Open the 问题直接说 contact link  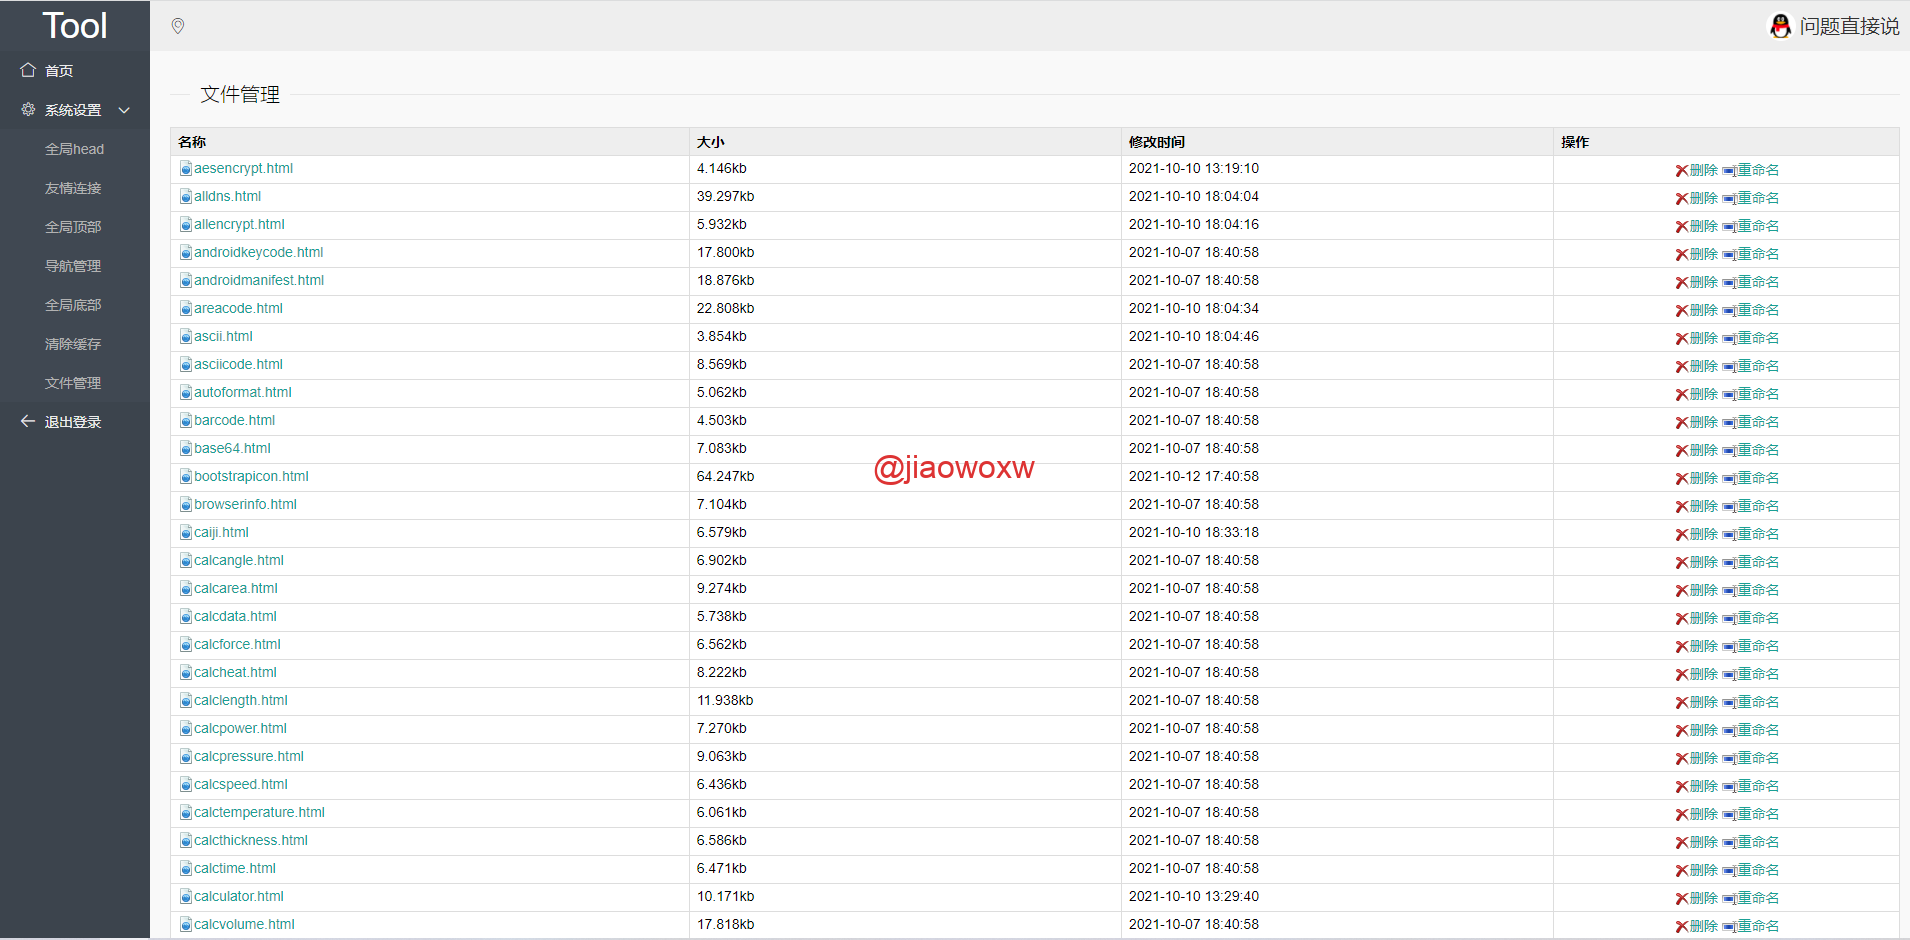coord(1849,26)
